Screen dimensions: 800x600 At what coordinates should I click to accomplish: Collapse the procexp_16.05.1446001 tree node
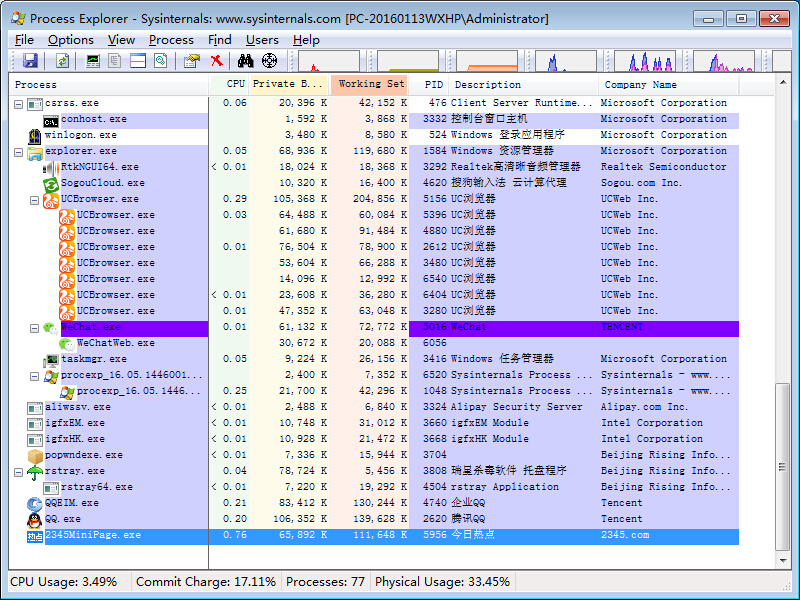(x=34, y=376)
